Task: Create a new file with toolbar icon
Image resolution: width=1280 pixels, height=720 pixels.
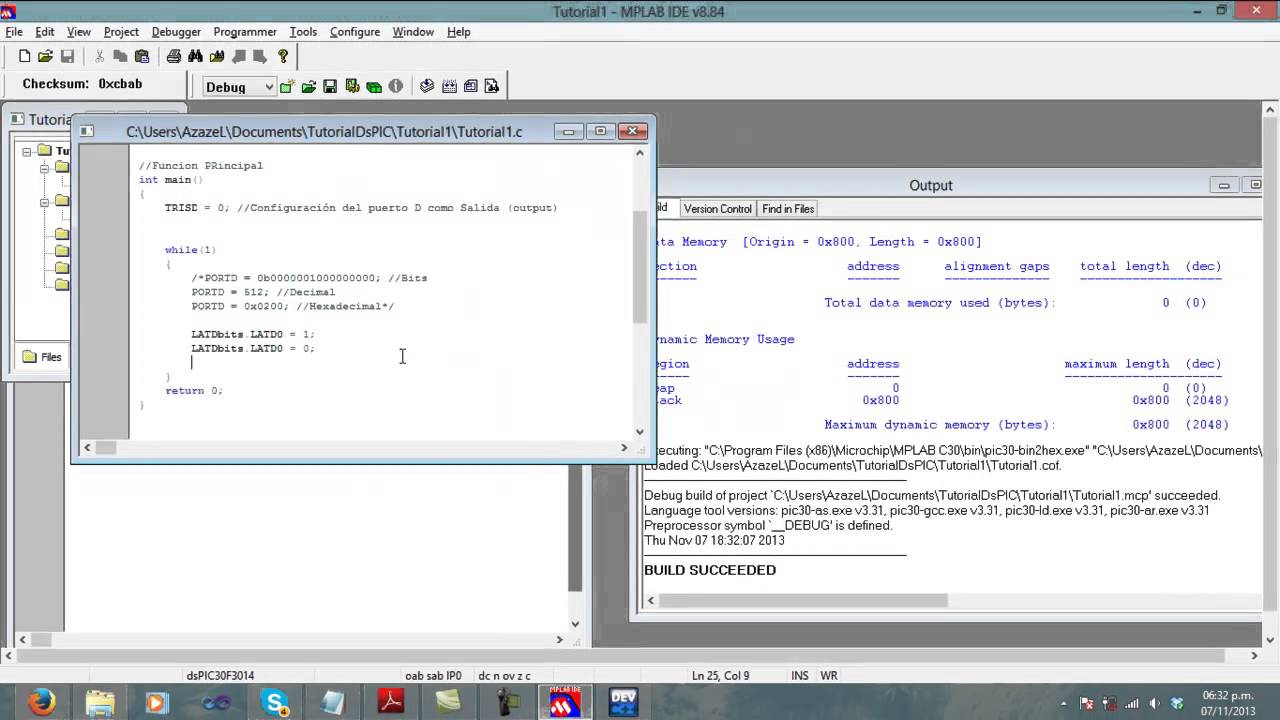Action: [x=25, y=57]
